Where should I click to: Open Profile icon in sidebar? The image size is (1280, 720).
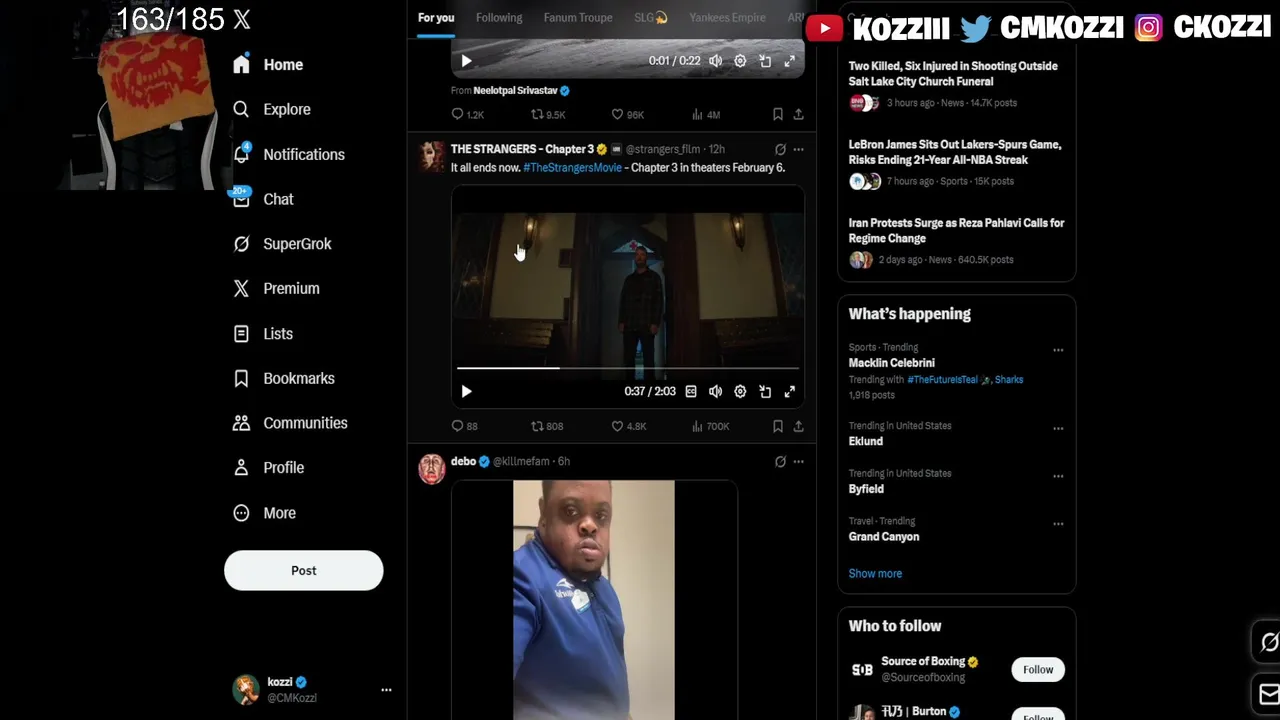[241, 467]
